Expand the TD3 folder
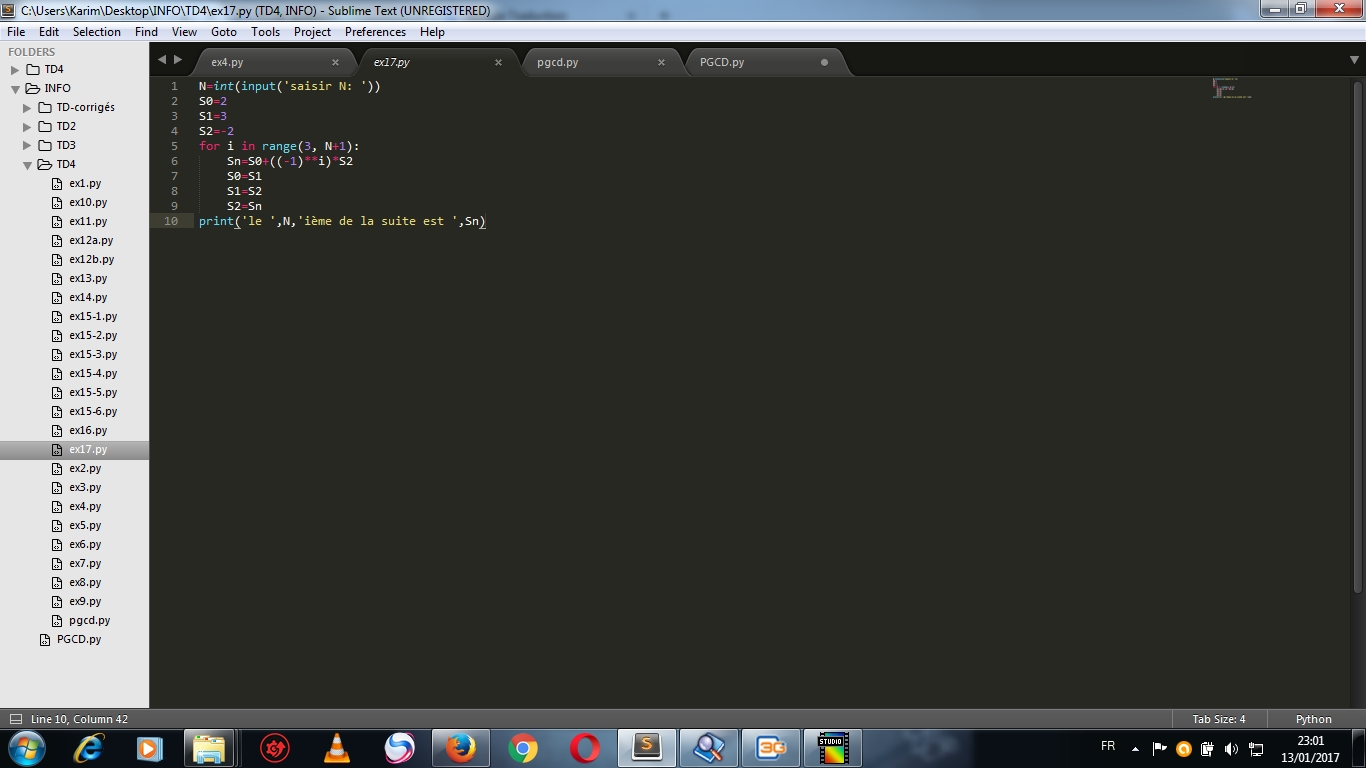Image resolution: width=1366 pixels, height=768 pixels. pyautogui.click(x=26, y=145)
